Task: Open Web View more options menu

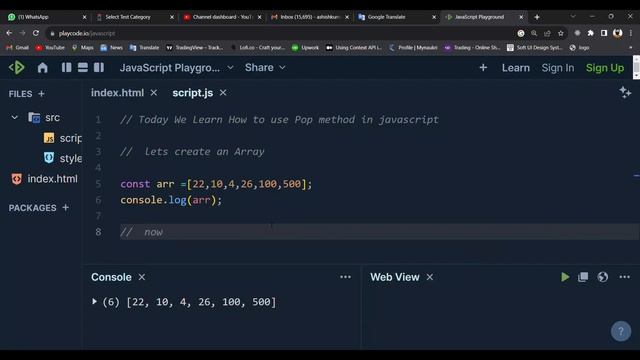Action: [x=624, y=277]
